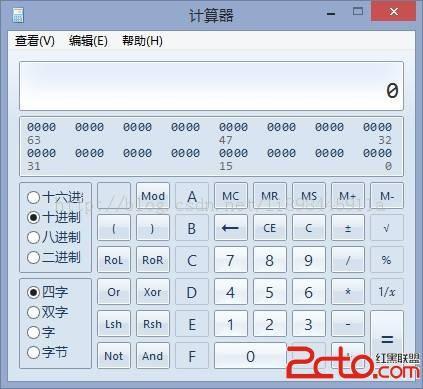This screenshot has width=423, height=389.
Task: Click the digit 4 button
Action: pyautogui.click(x=231, y=292)
